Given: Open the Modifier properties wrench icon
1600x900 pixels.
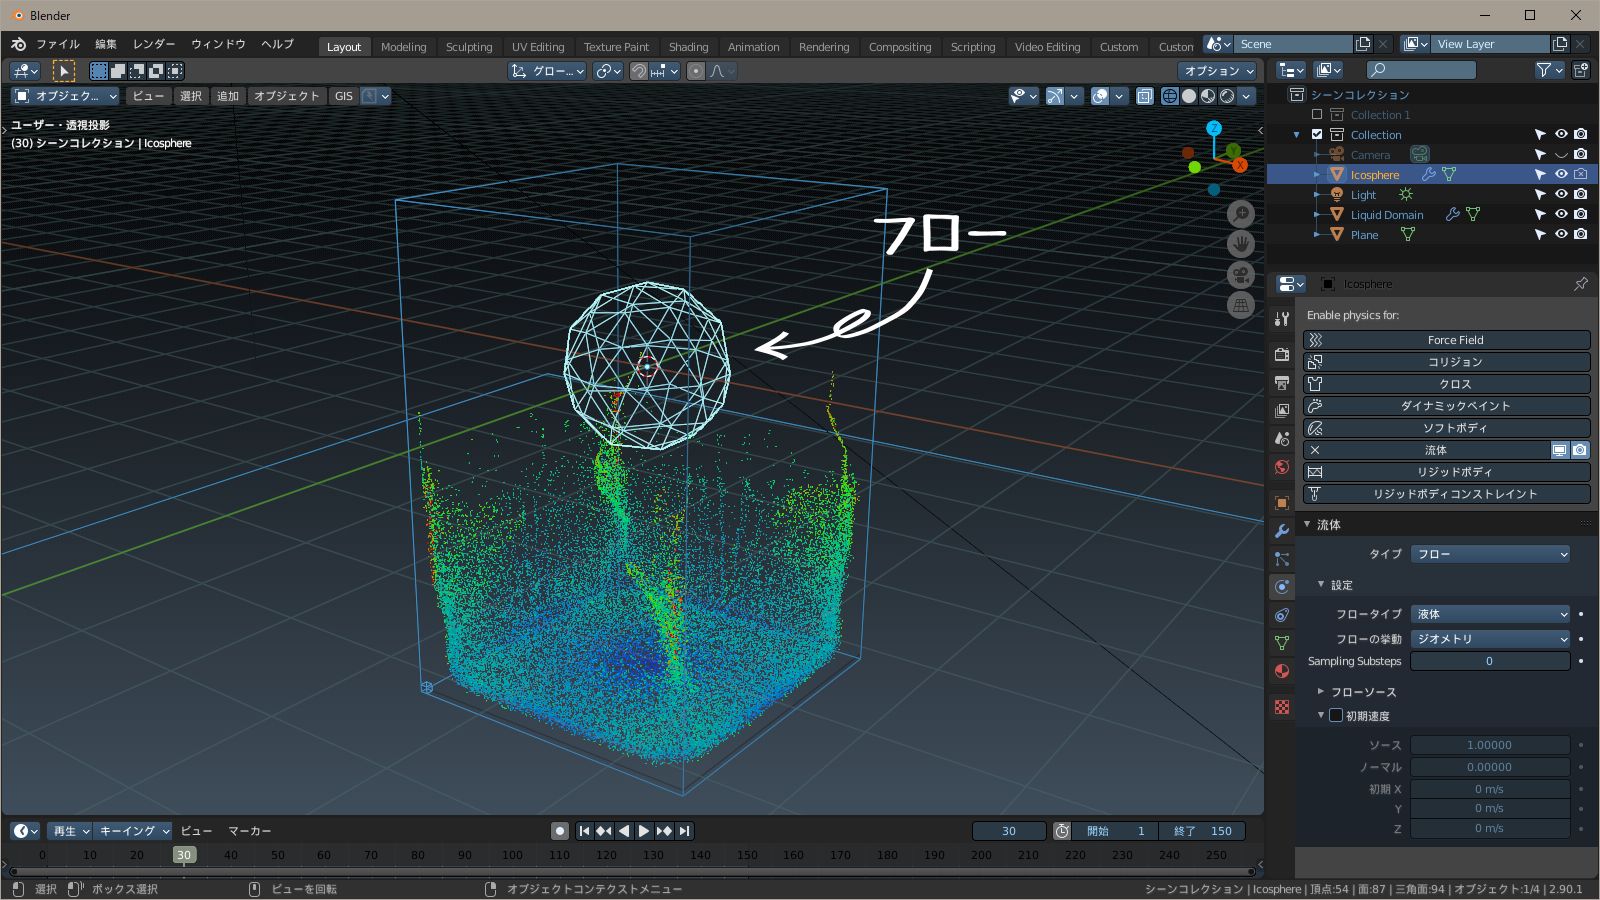Looking at the screenshot, I should (x=1282, y=531).
